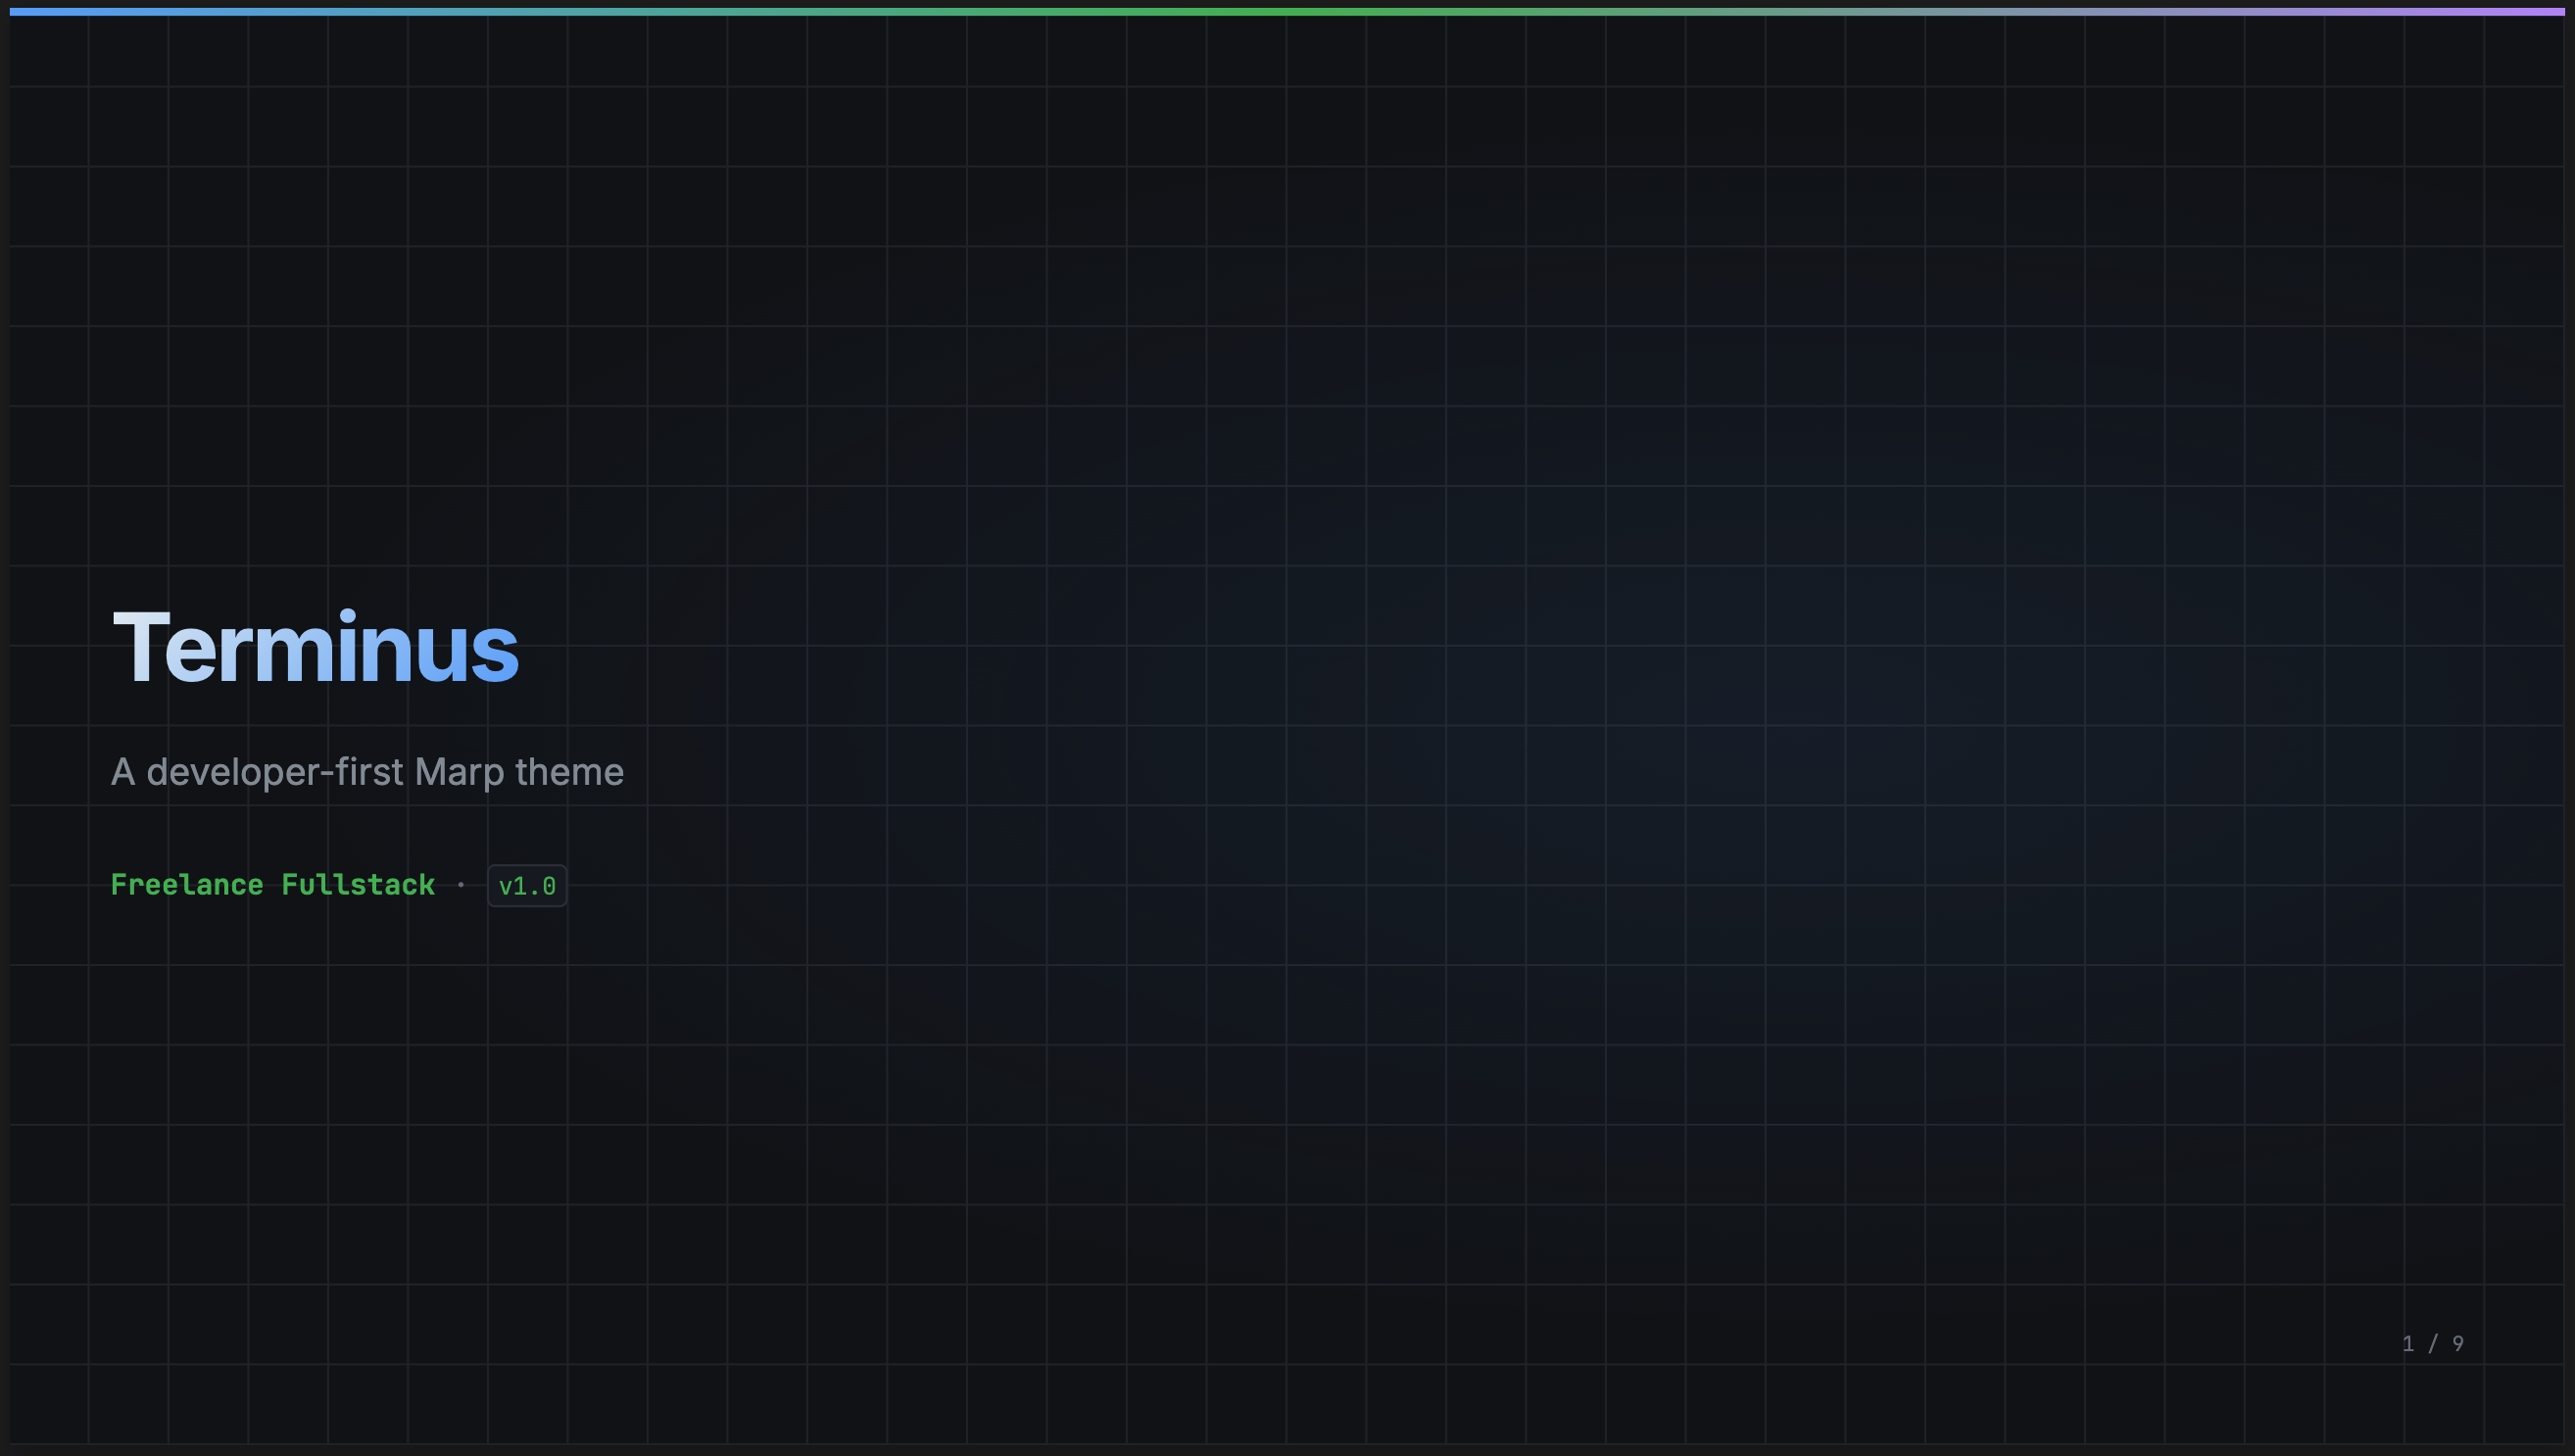Click the Terminus slide title
Image resolution: width=2575 pixels, height=1456 pixels.
[x=315, y=648]
